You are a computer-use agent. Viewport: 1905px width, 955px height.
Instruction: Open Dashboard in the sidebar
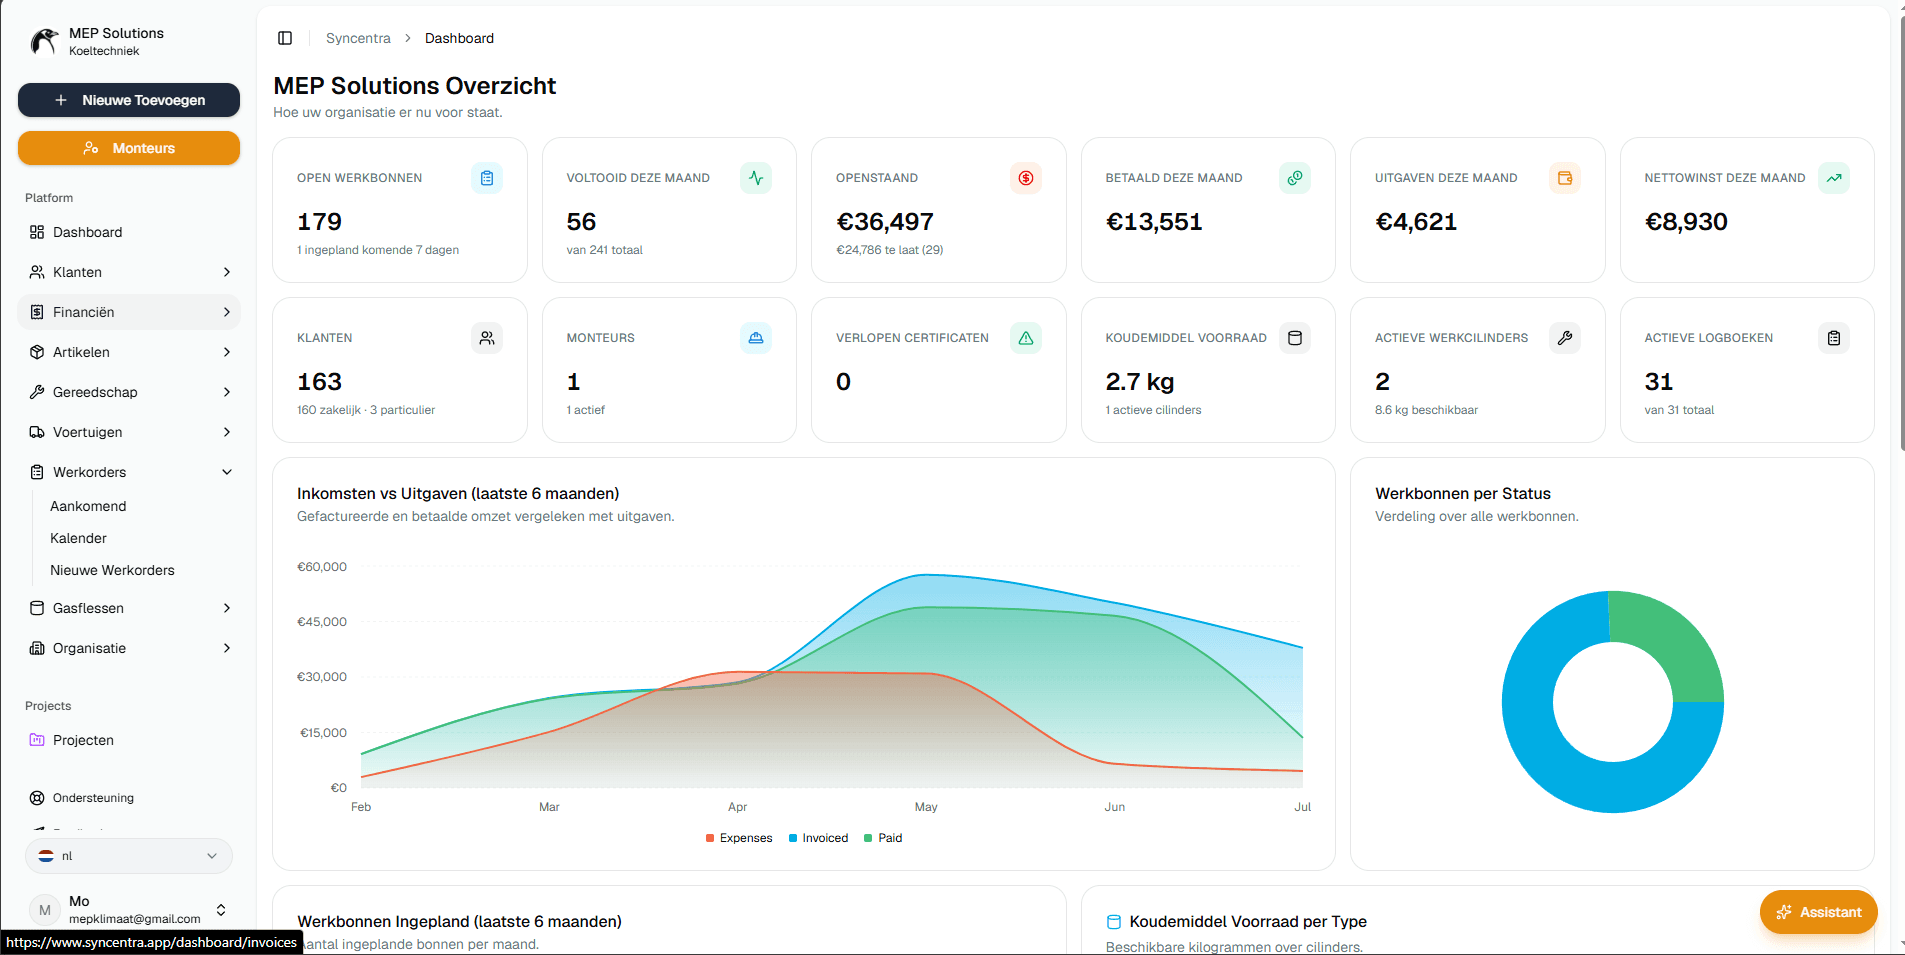pos(129,232)
